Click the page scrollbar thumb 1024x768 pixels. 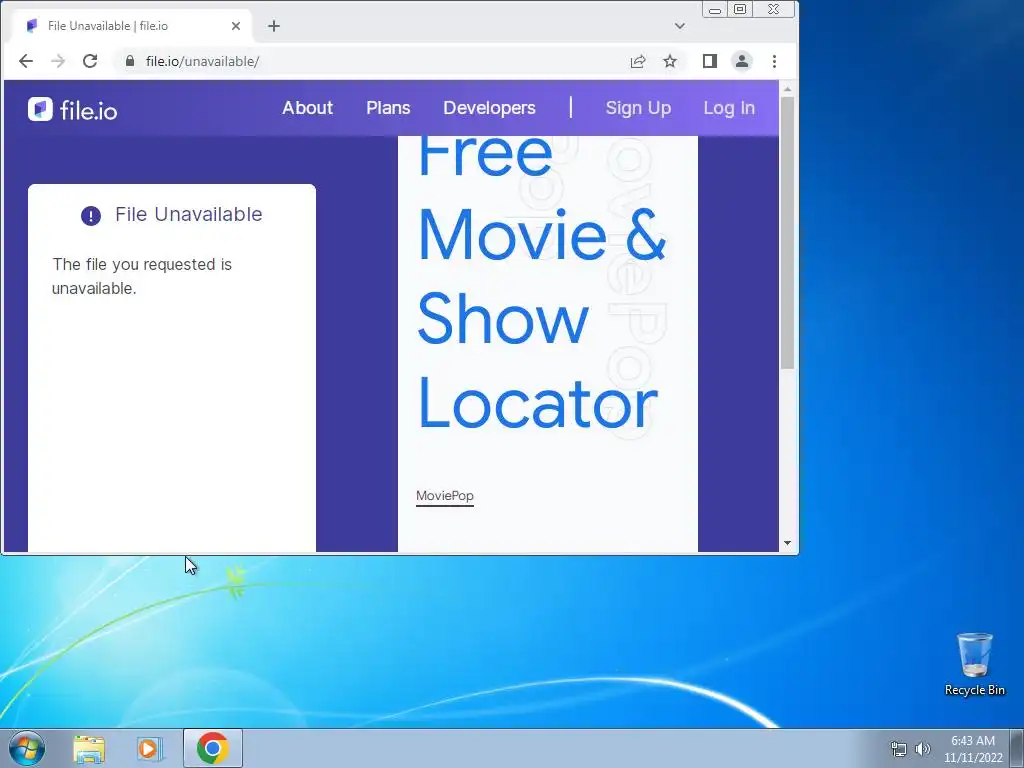[788, 233]
